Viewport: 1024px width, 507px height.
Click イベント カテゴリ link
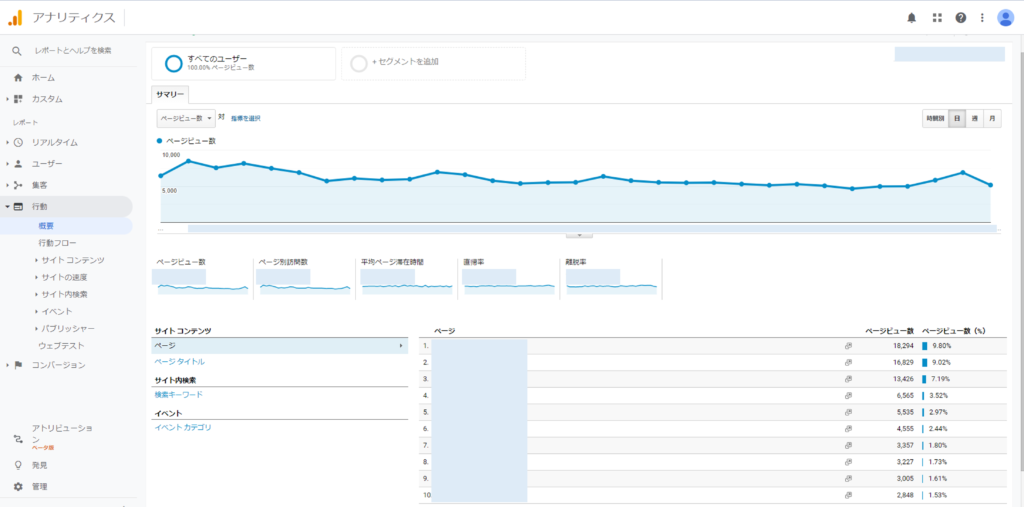[183, 427]
